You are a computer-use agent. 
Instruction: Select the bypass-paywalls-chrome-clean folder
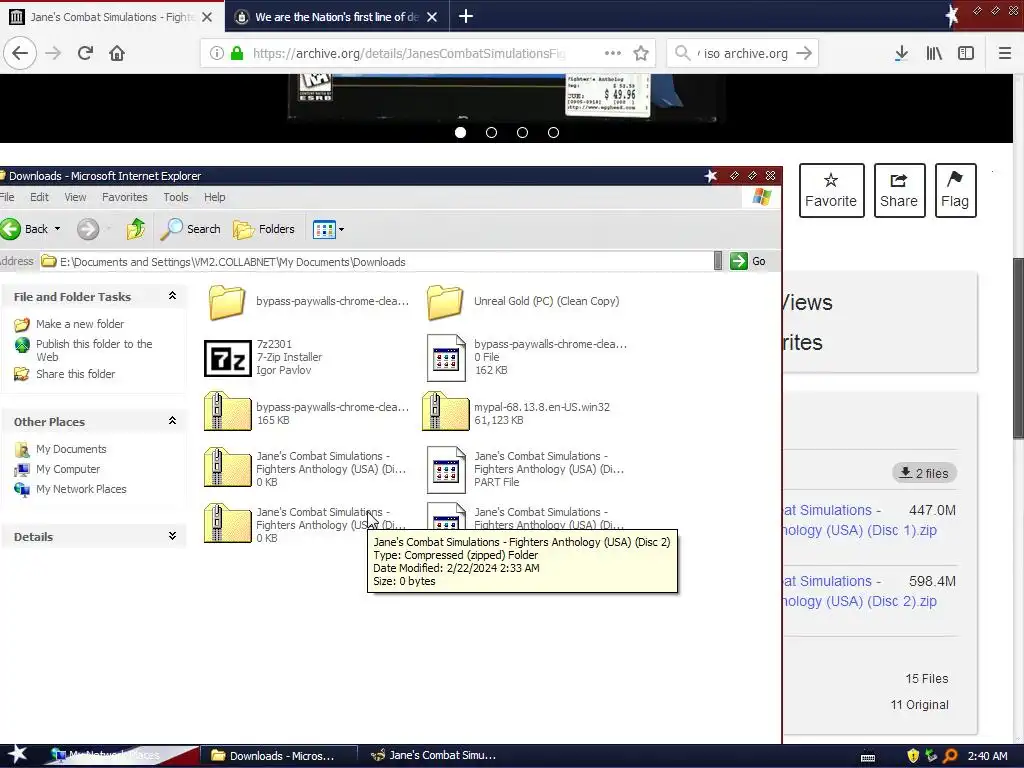(308, 302)
